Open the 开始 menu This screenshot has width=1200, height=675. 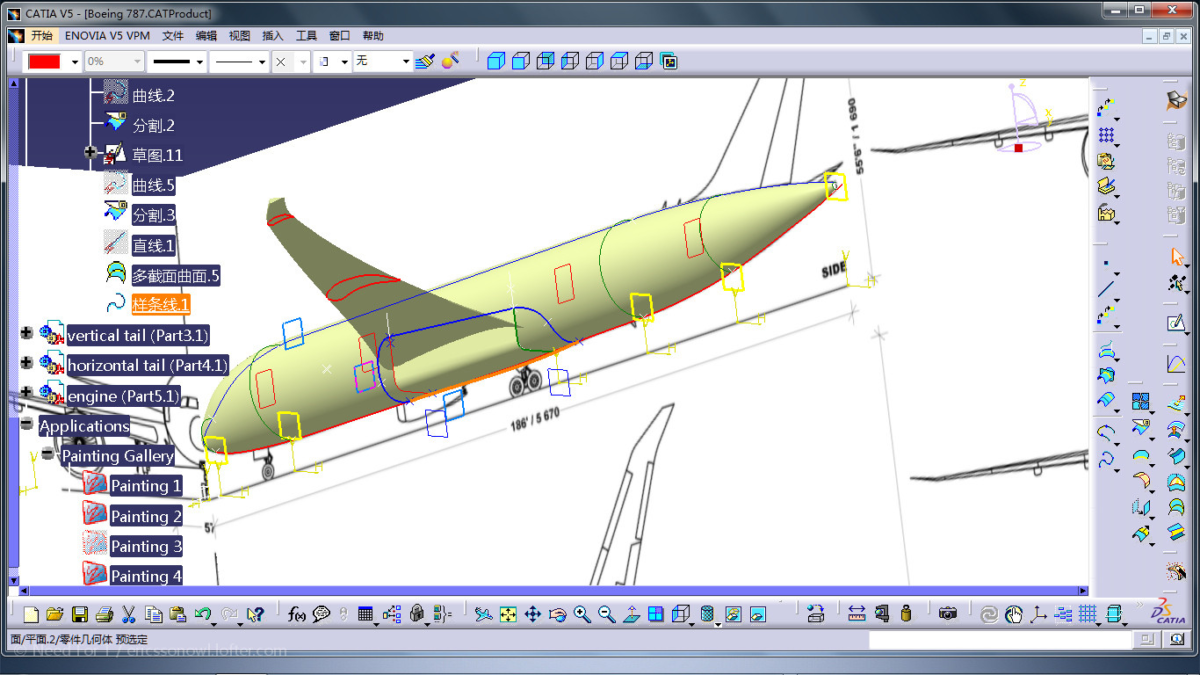(41, 36)
